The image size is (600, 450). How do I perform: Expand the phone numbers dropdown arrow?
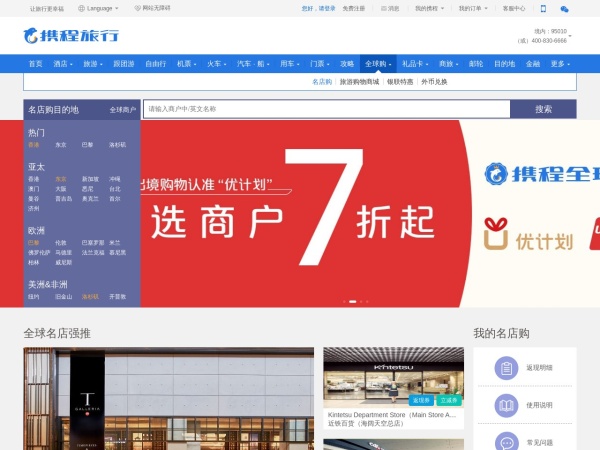[570, 36]
